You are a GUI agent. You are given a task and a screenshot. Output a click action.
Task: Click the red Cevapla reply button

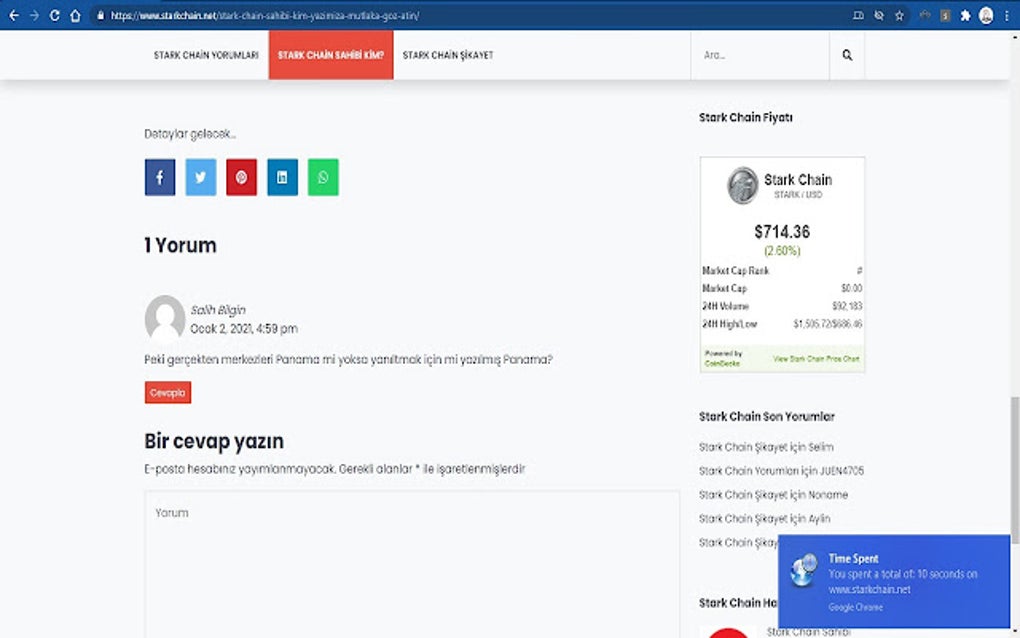click(166, 392)
